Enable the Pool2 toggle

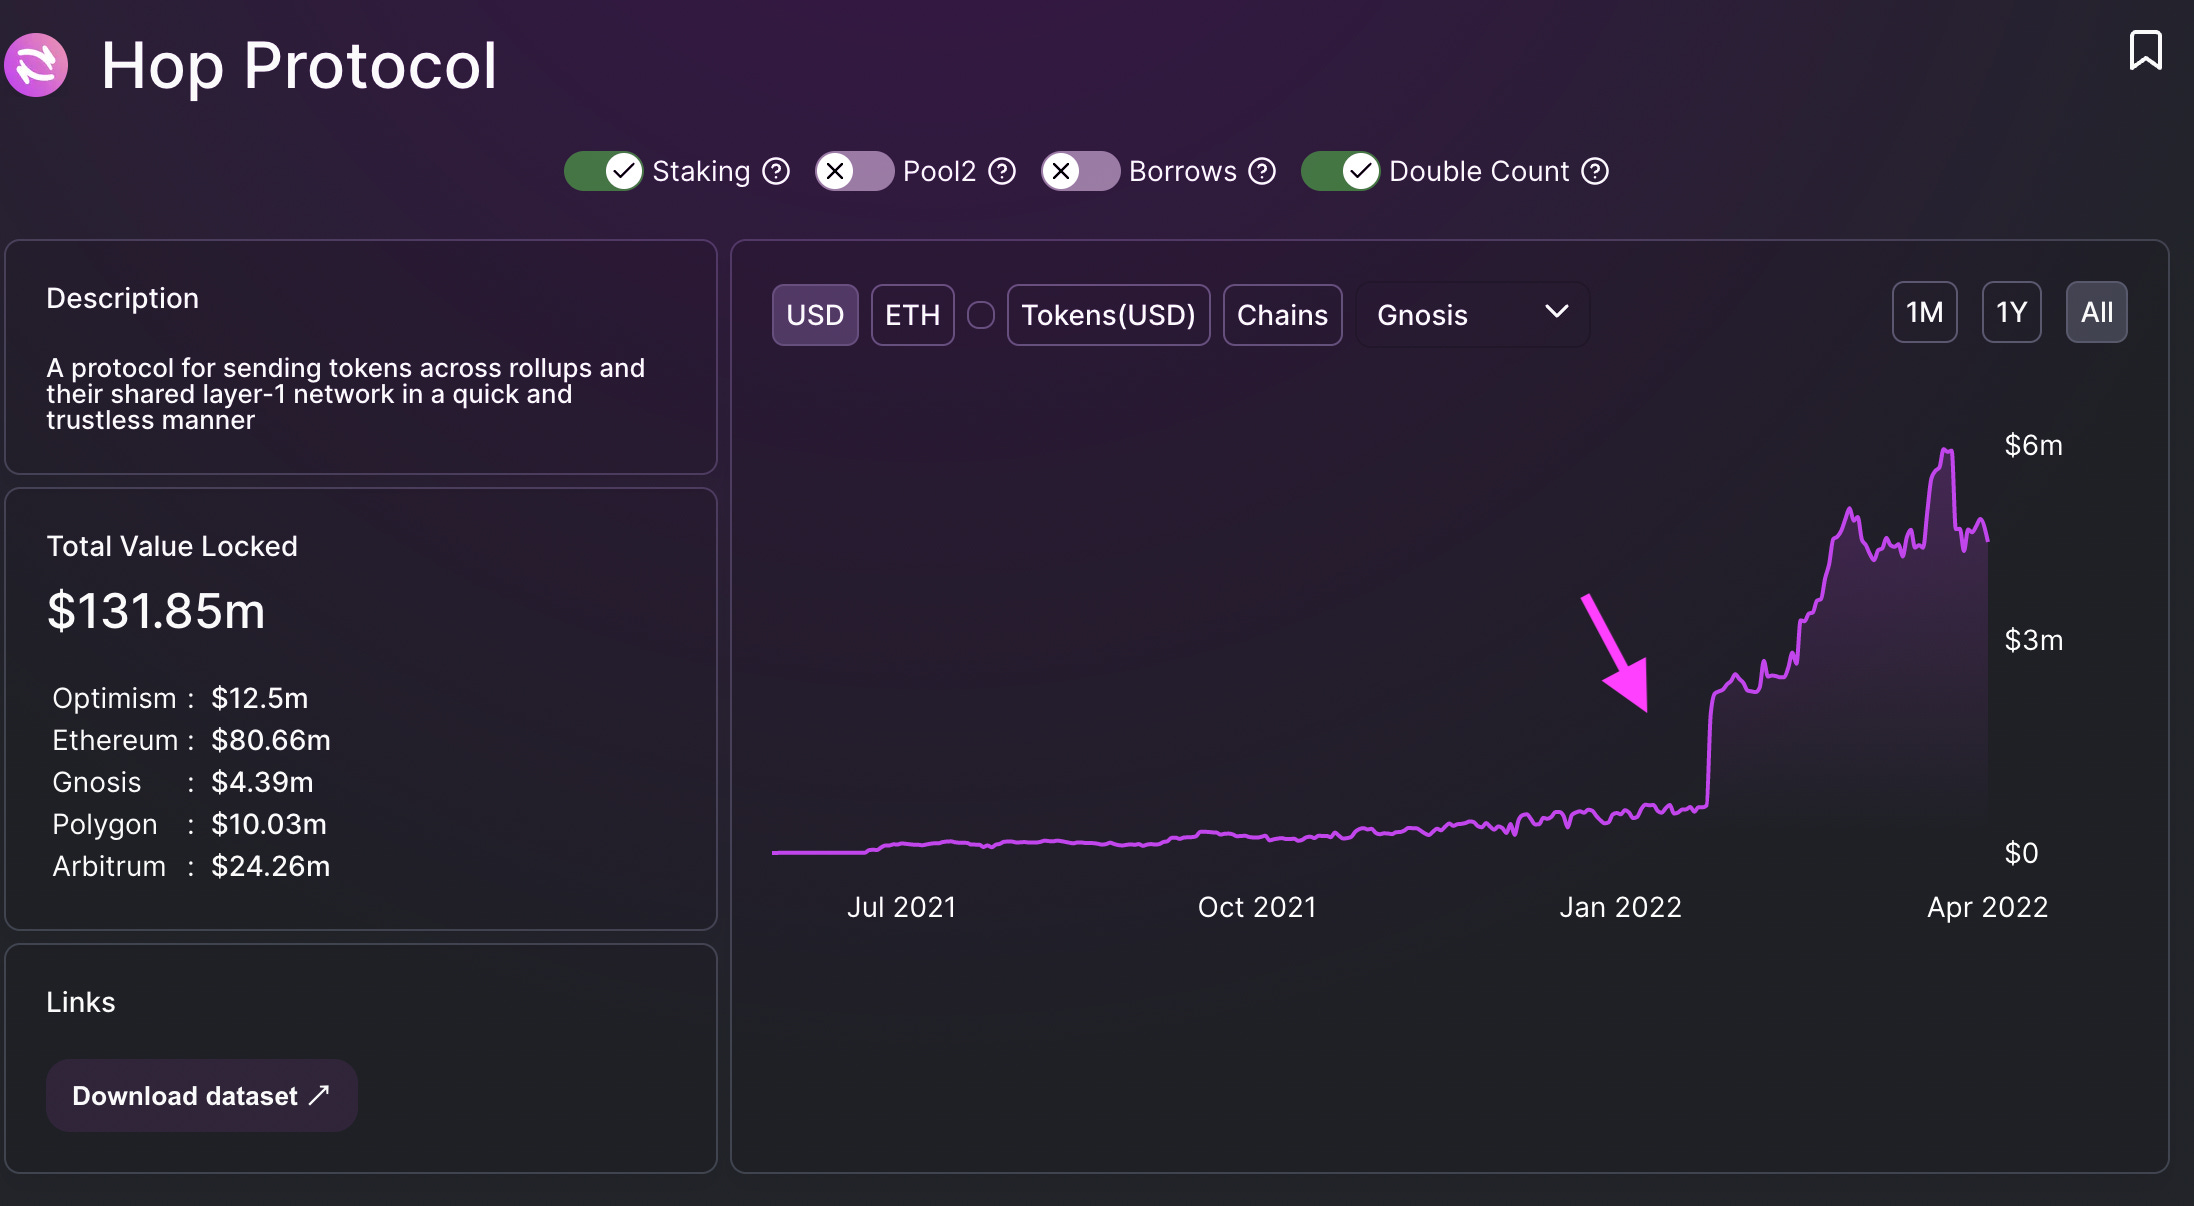coord(853,172)
